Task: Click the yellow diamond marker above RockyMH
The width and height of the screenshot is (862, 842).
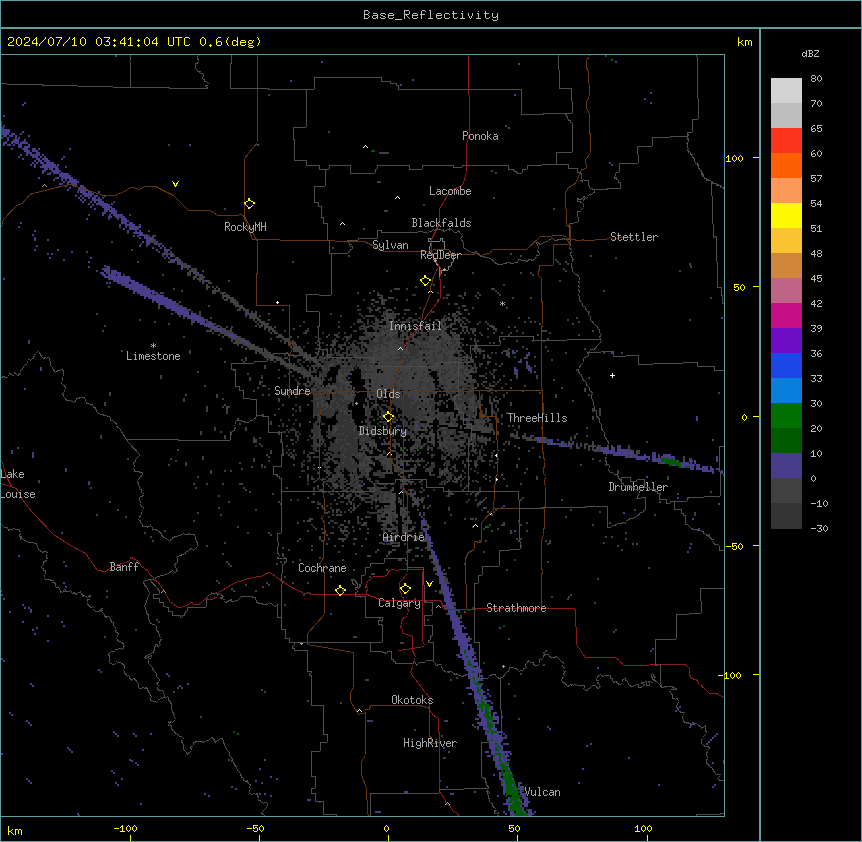Action: 250,204
